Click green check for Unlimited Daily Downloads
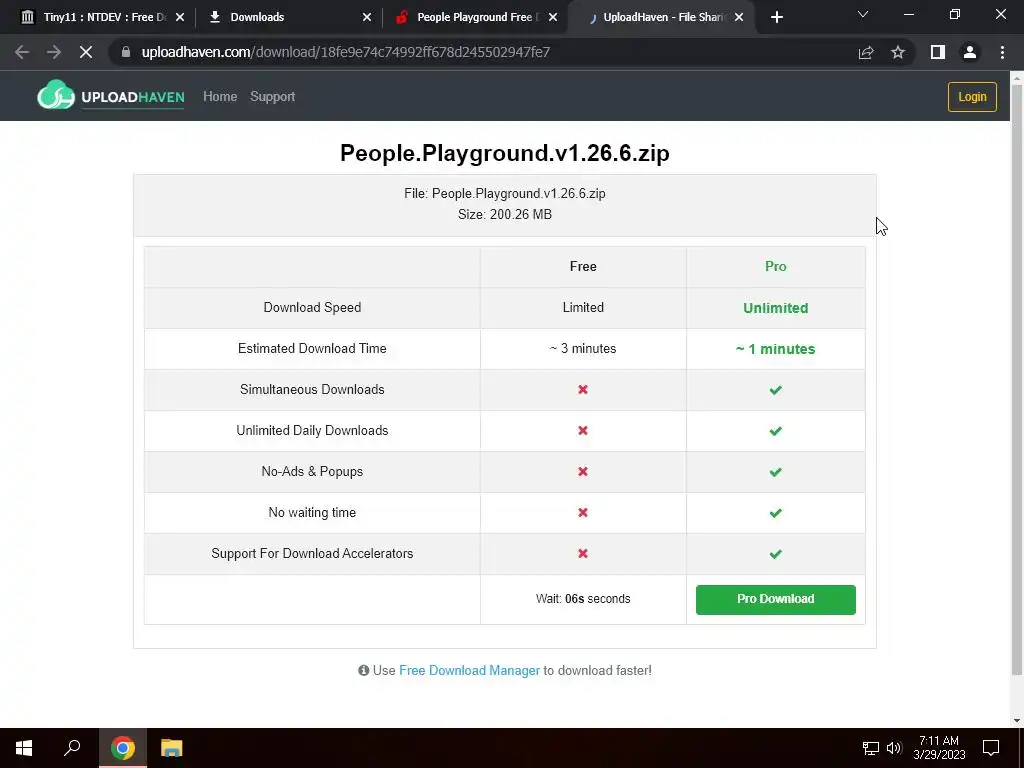 click(776, 431)
